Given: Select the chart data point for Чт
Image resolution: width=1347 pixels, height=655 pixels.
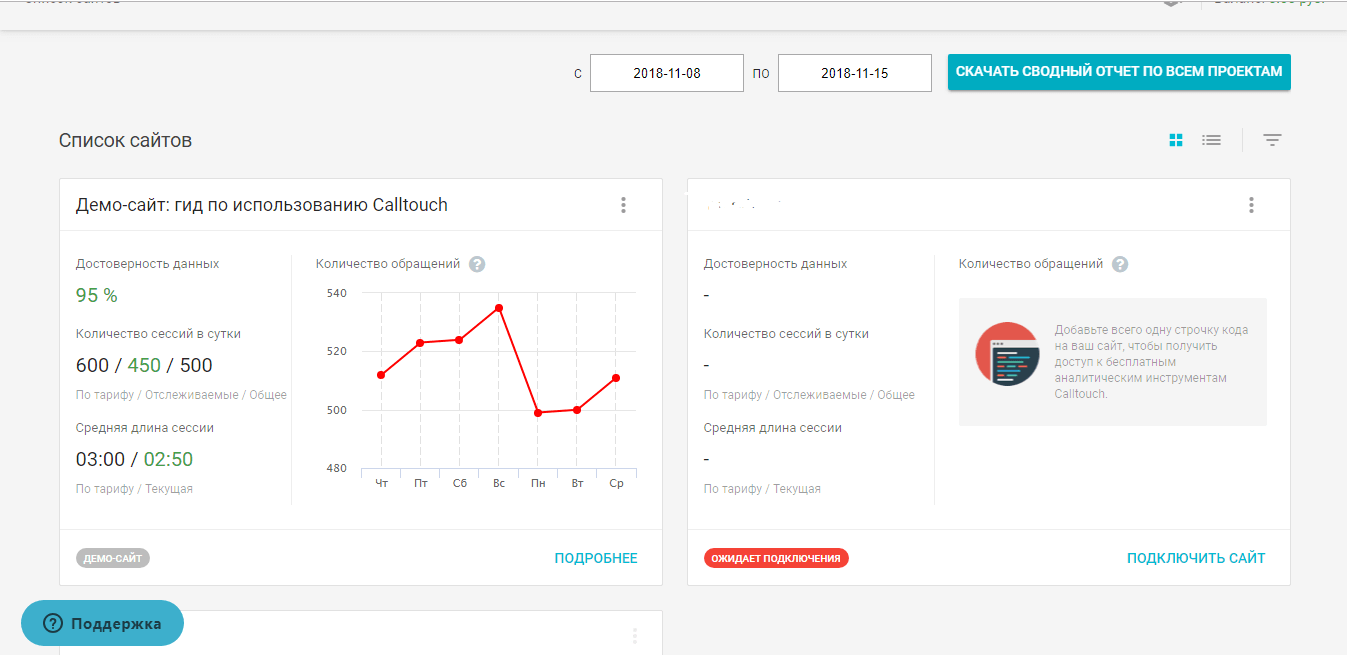Looking at the screenshot, I should coord(381,375).
